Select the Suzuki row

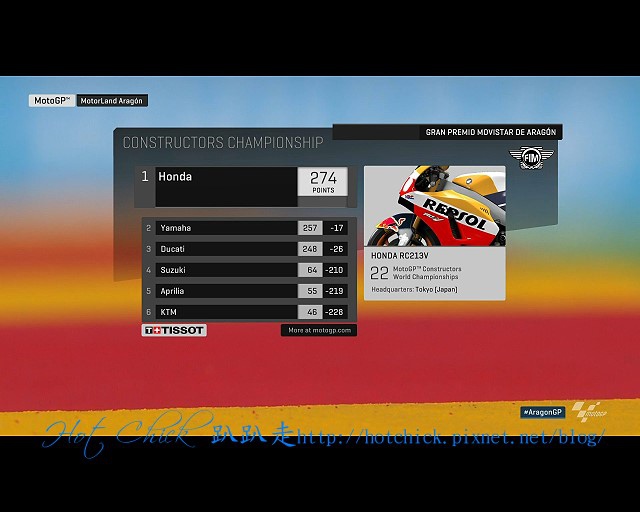[x=247, y=270]
